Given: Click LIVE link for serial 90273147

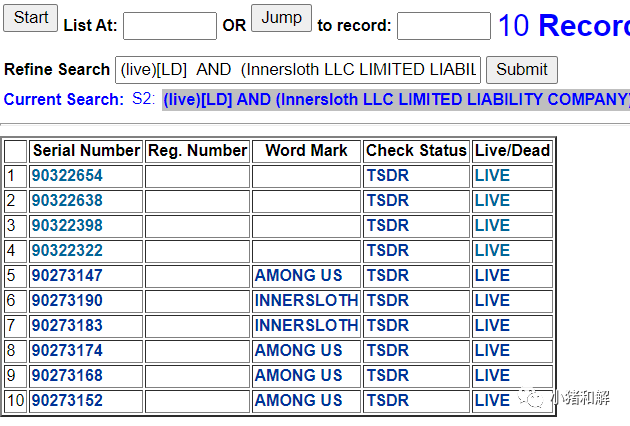Looking at the screenshot, I should click(492, 275).
